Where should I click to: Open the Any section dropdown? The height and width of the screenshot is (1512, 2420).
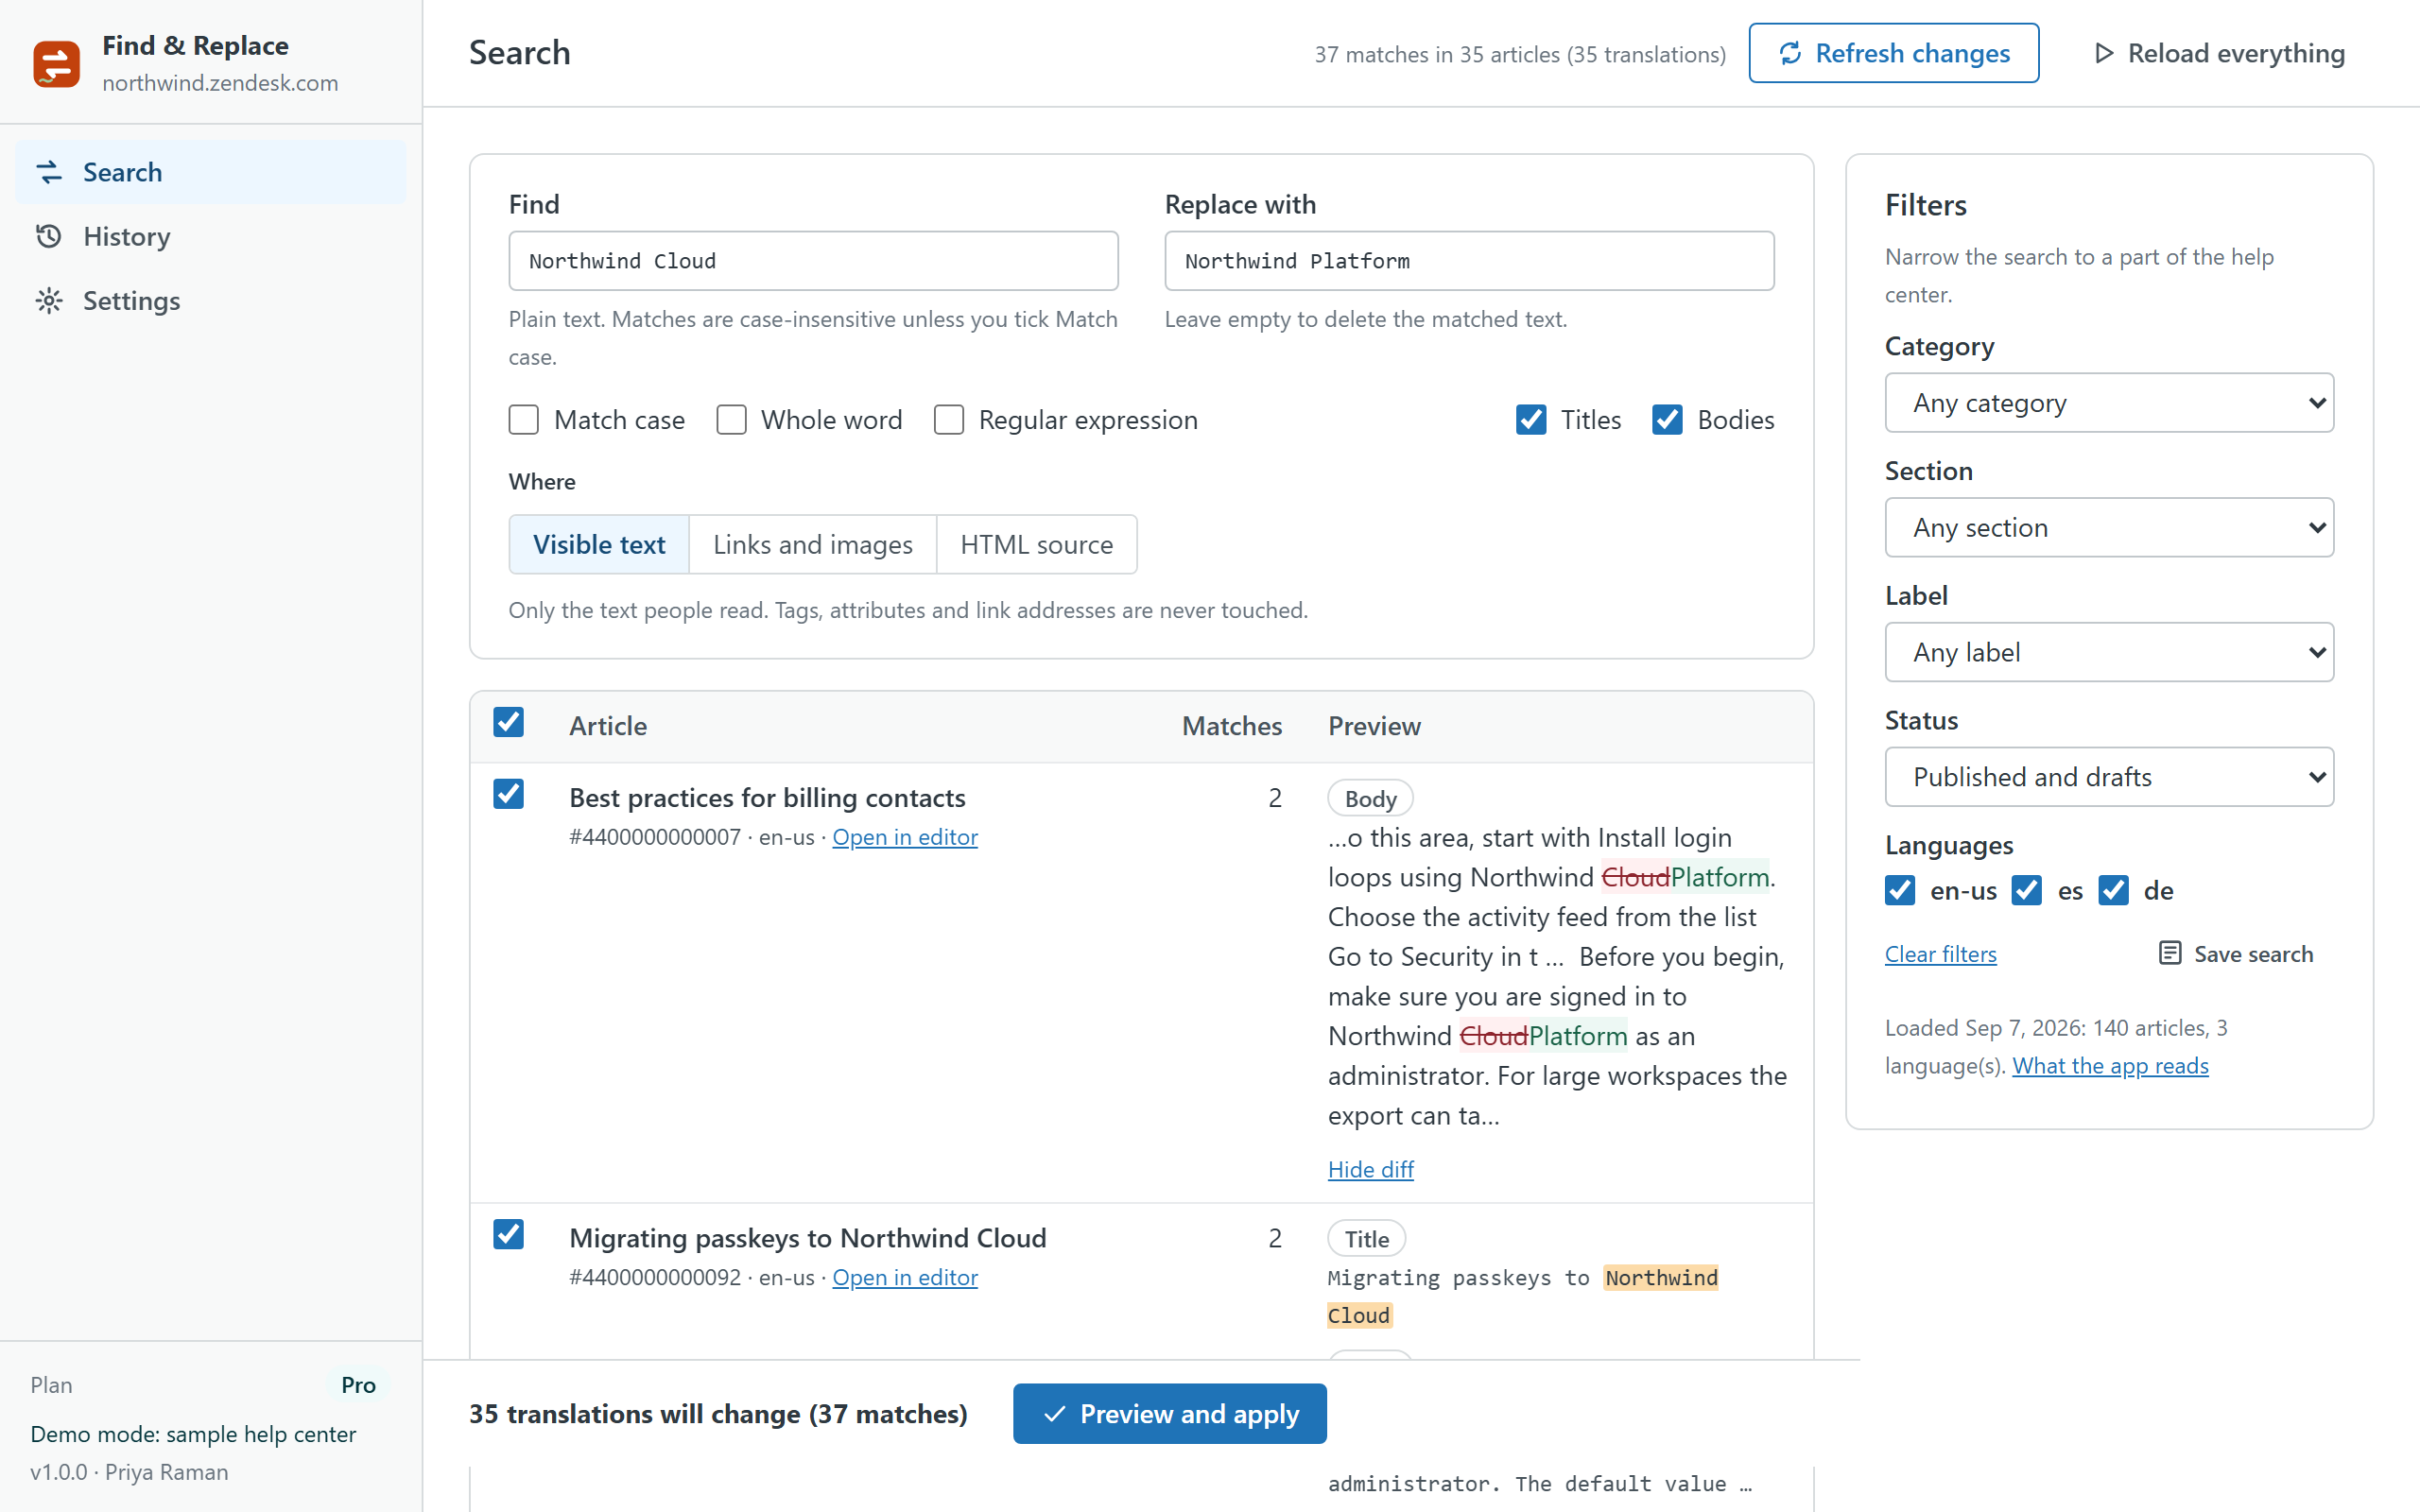click(2109, 528)
